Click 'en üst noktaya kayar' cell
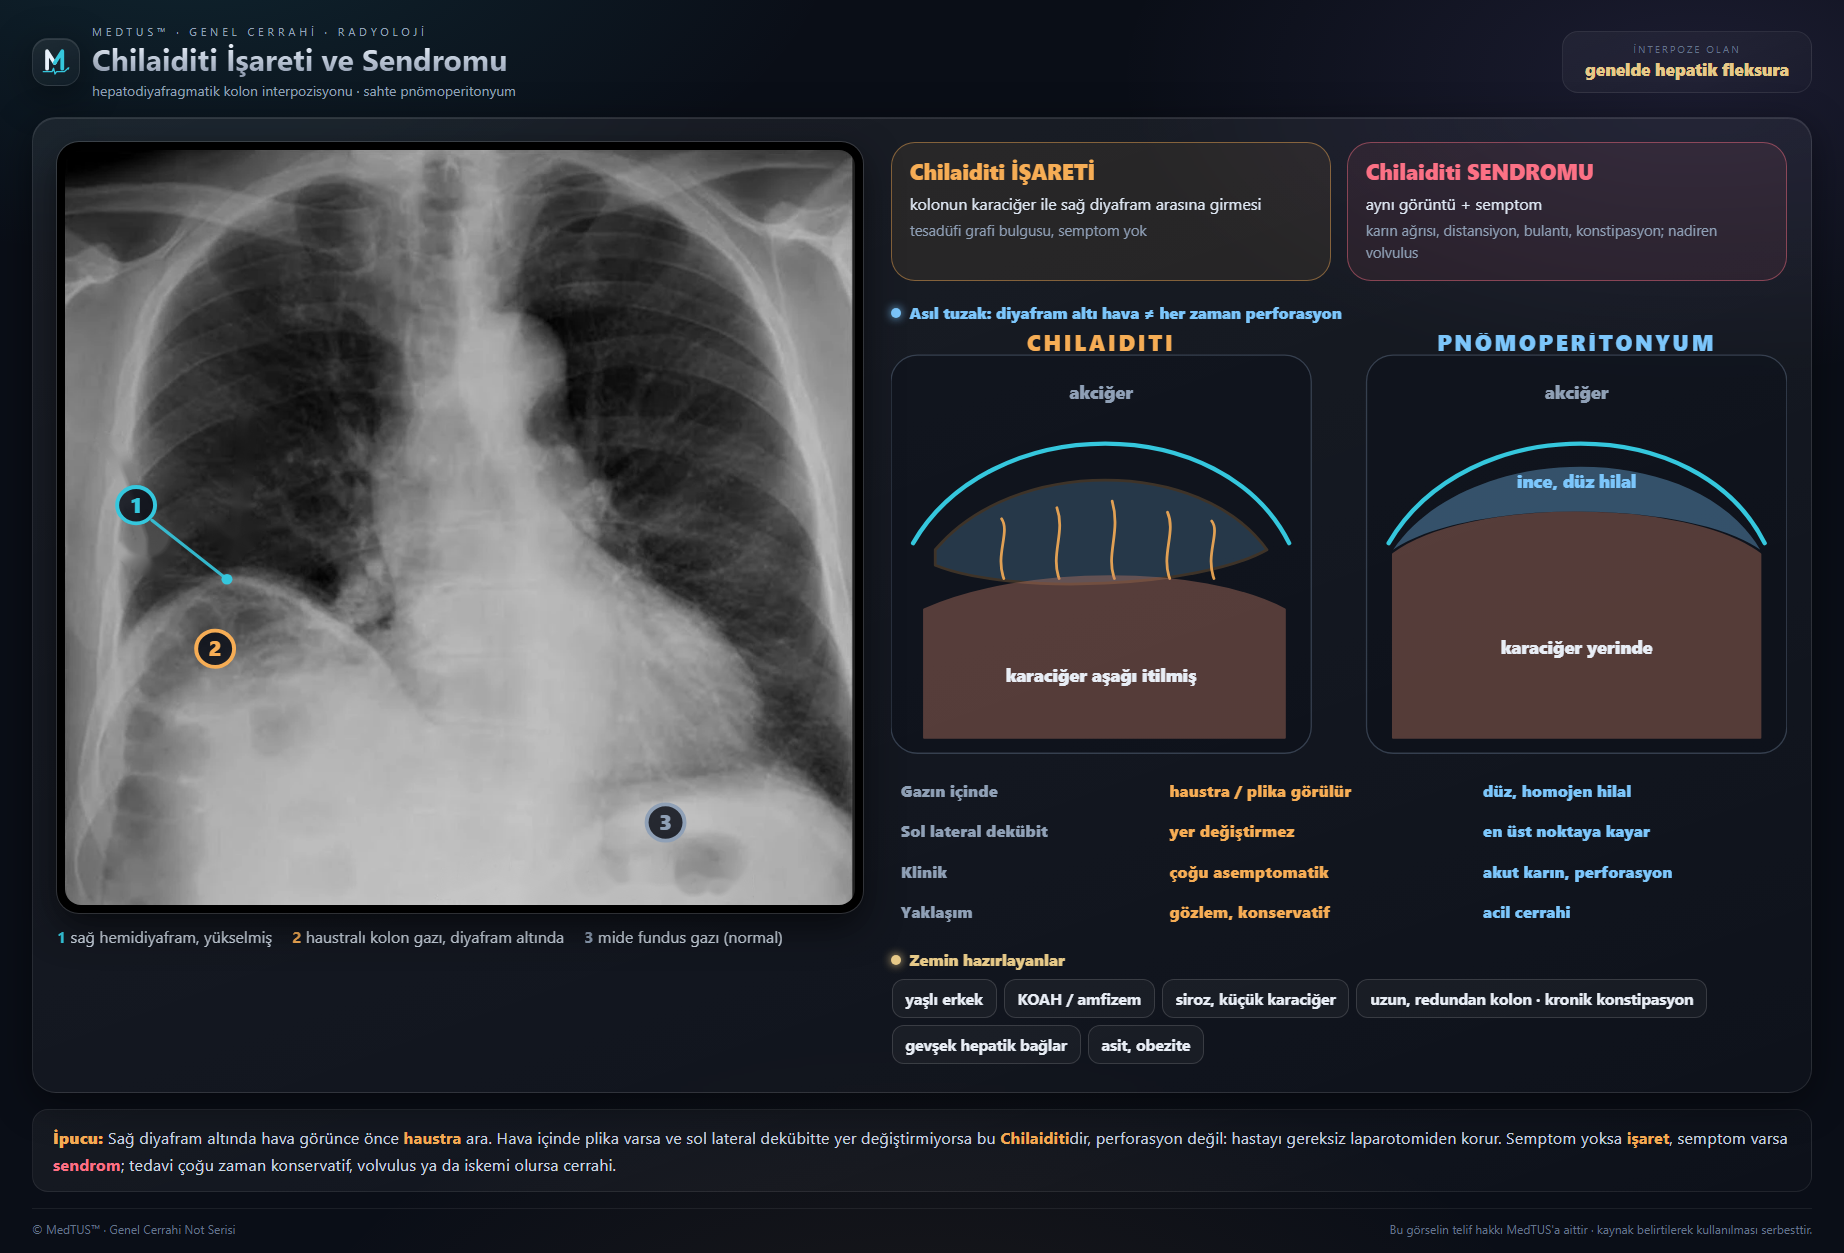1844x1253 pixels. click(1566, 831)
